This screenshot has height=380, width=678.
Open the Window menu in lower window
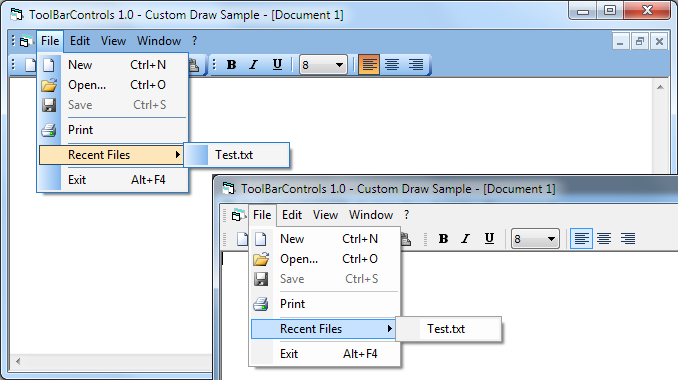pyautogui.click(x=371, y=215)
